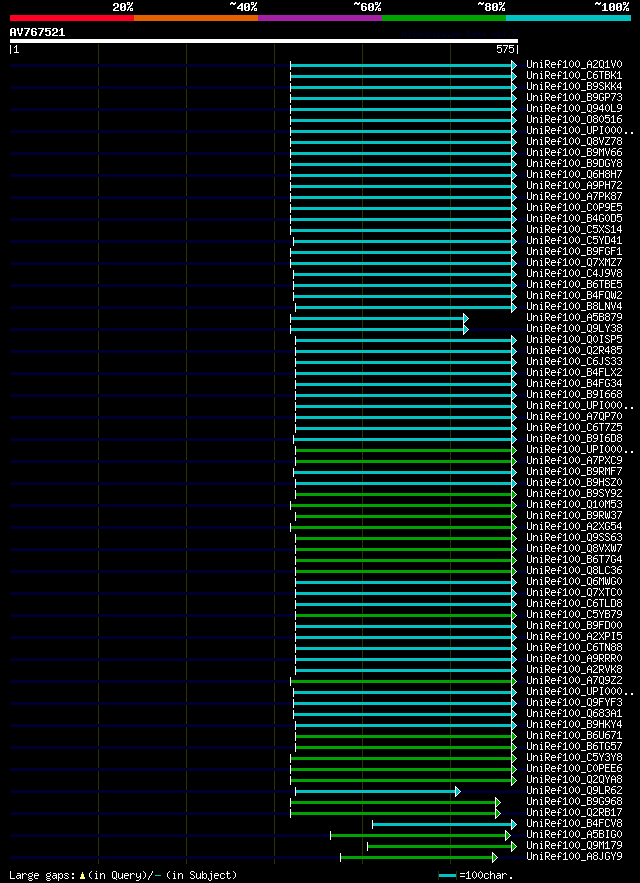
Task: Click UniRef100_C0PEE6 label
Action: pos(574,770)
